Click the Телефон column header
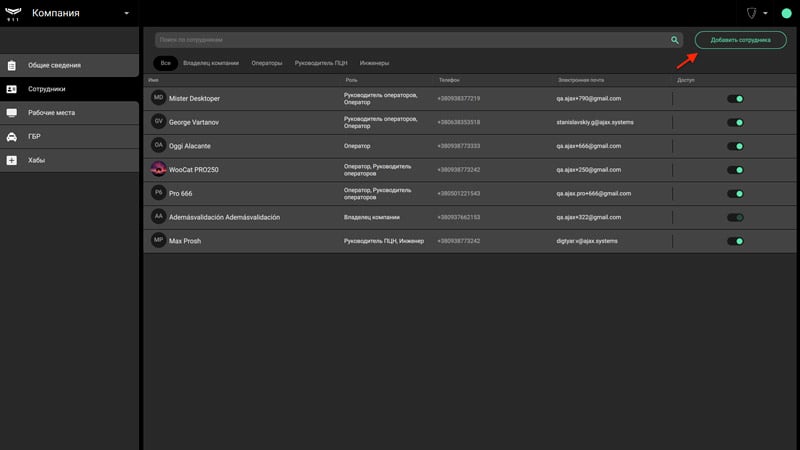The width and height of the screenshot is (800, 450). pyautogui.click(x=449, y=80)
